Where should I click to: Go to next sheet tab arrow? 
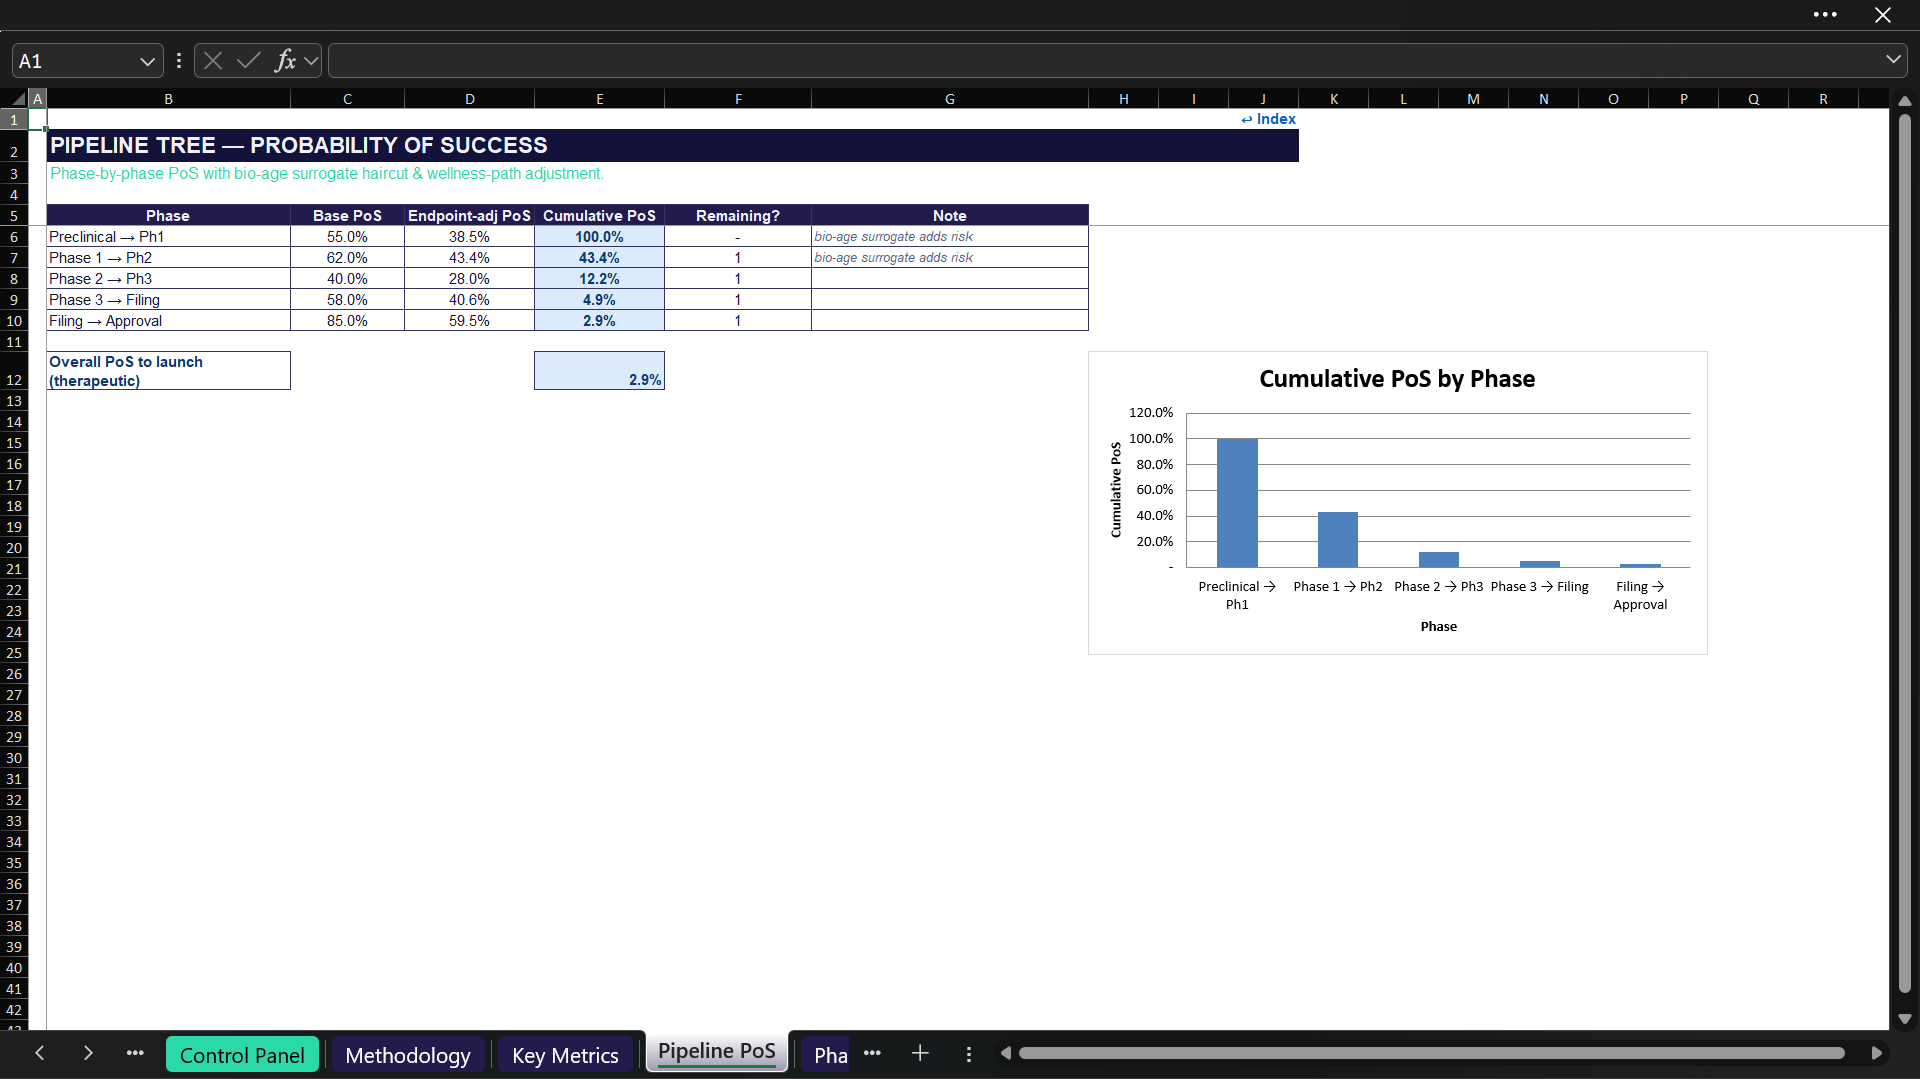(88, 1053)
